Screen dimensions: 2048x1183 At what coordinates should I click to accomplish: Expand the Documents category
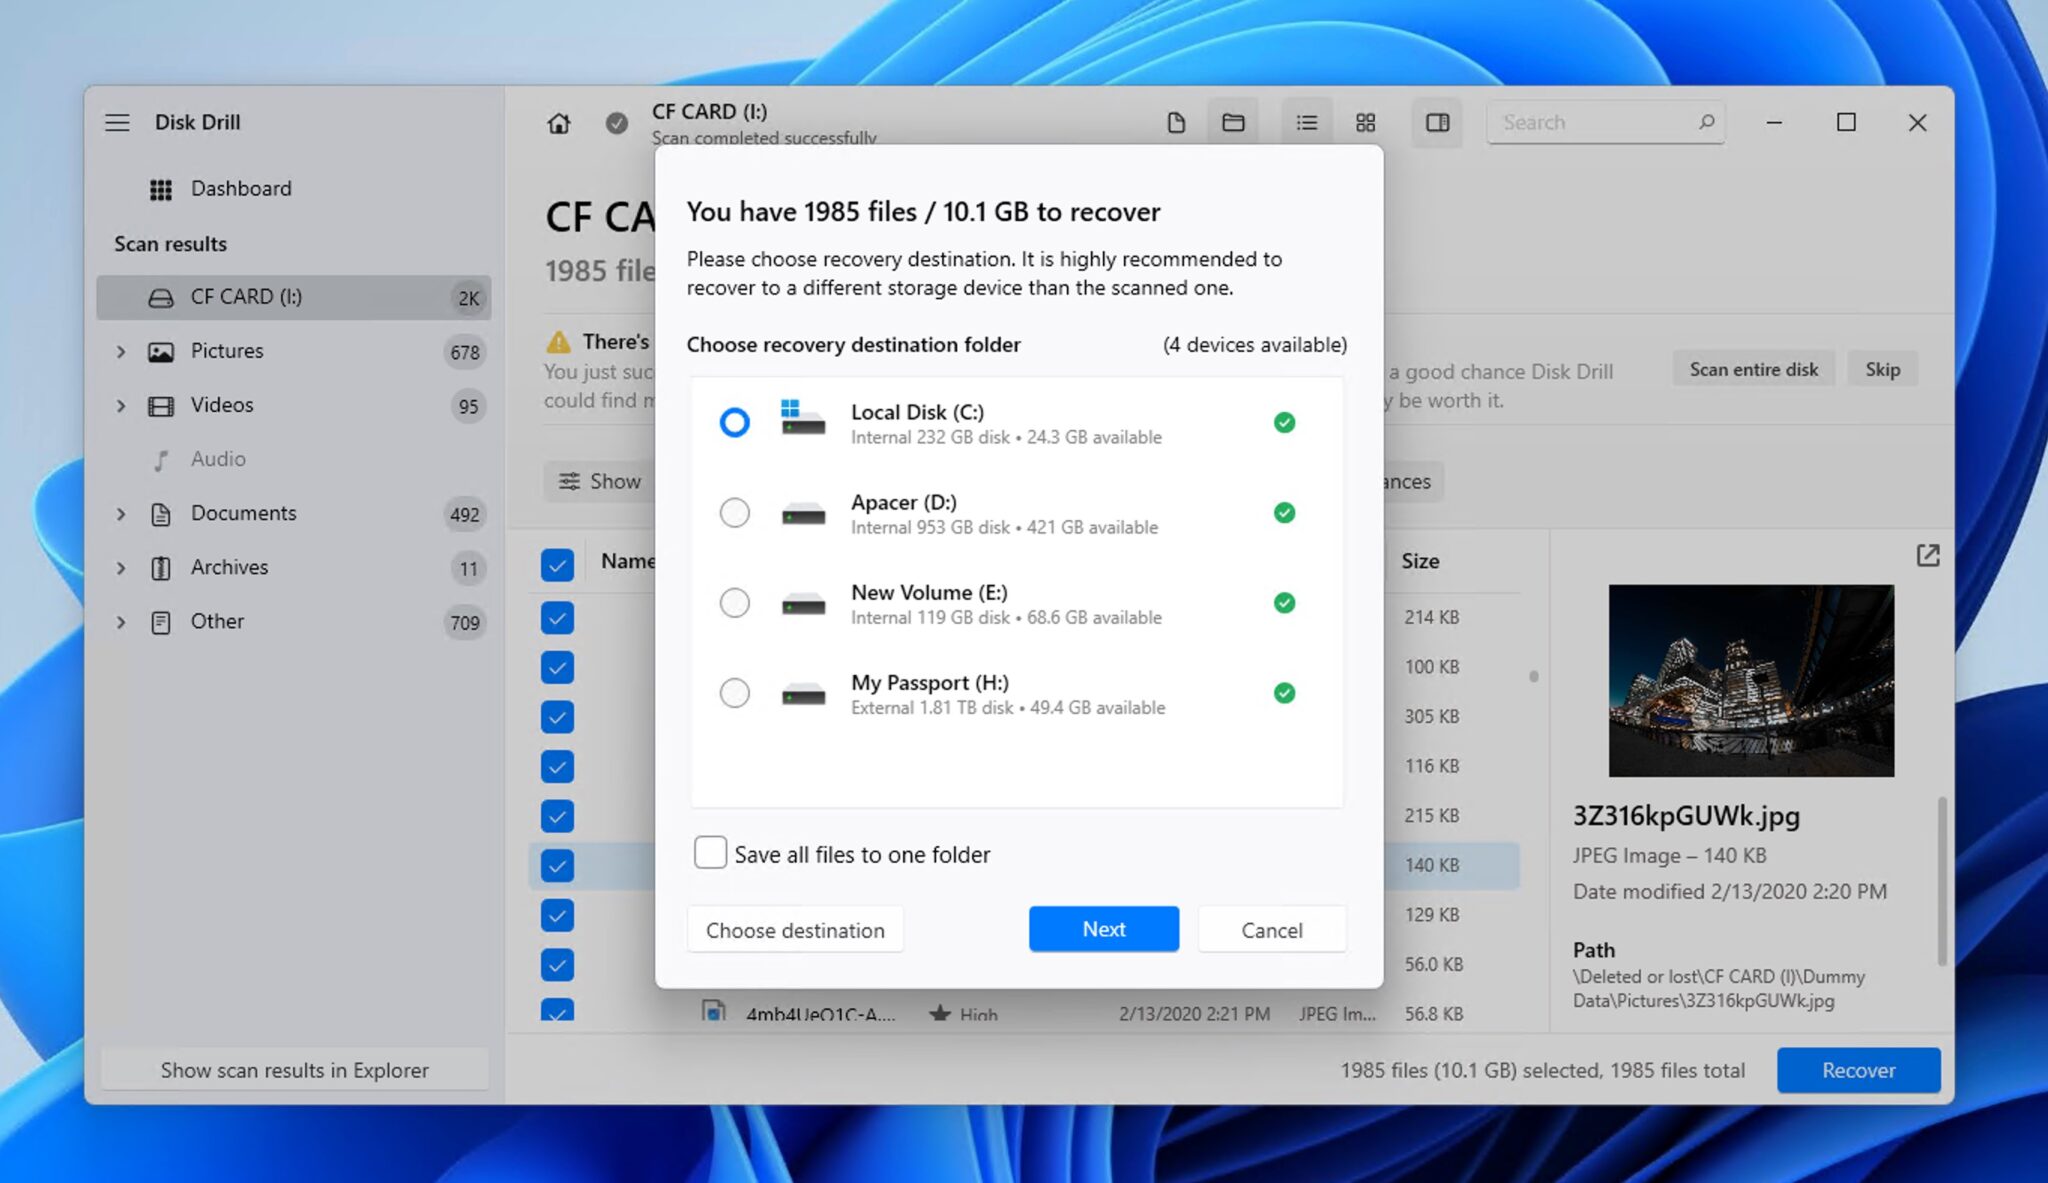pyautogui.click(x=120, y=513)
